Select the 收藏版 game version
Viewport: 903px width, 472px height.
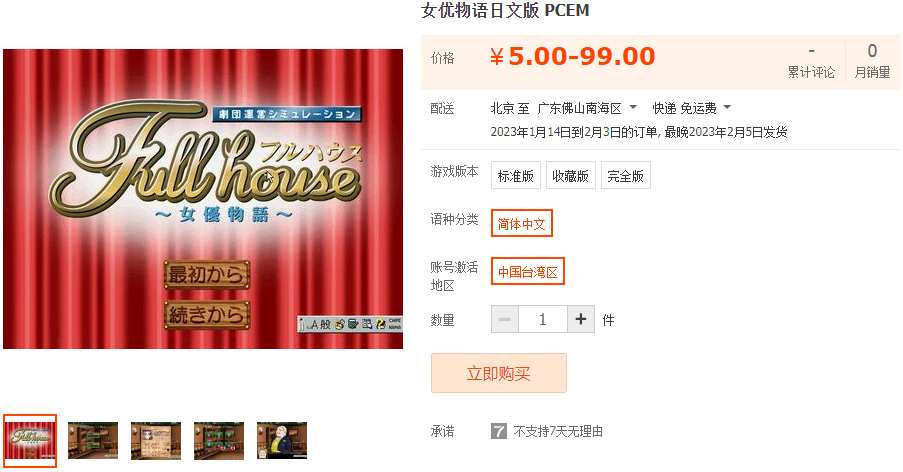click(570, 176)
